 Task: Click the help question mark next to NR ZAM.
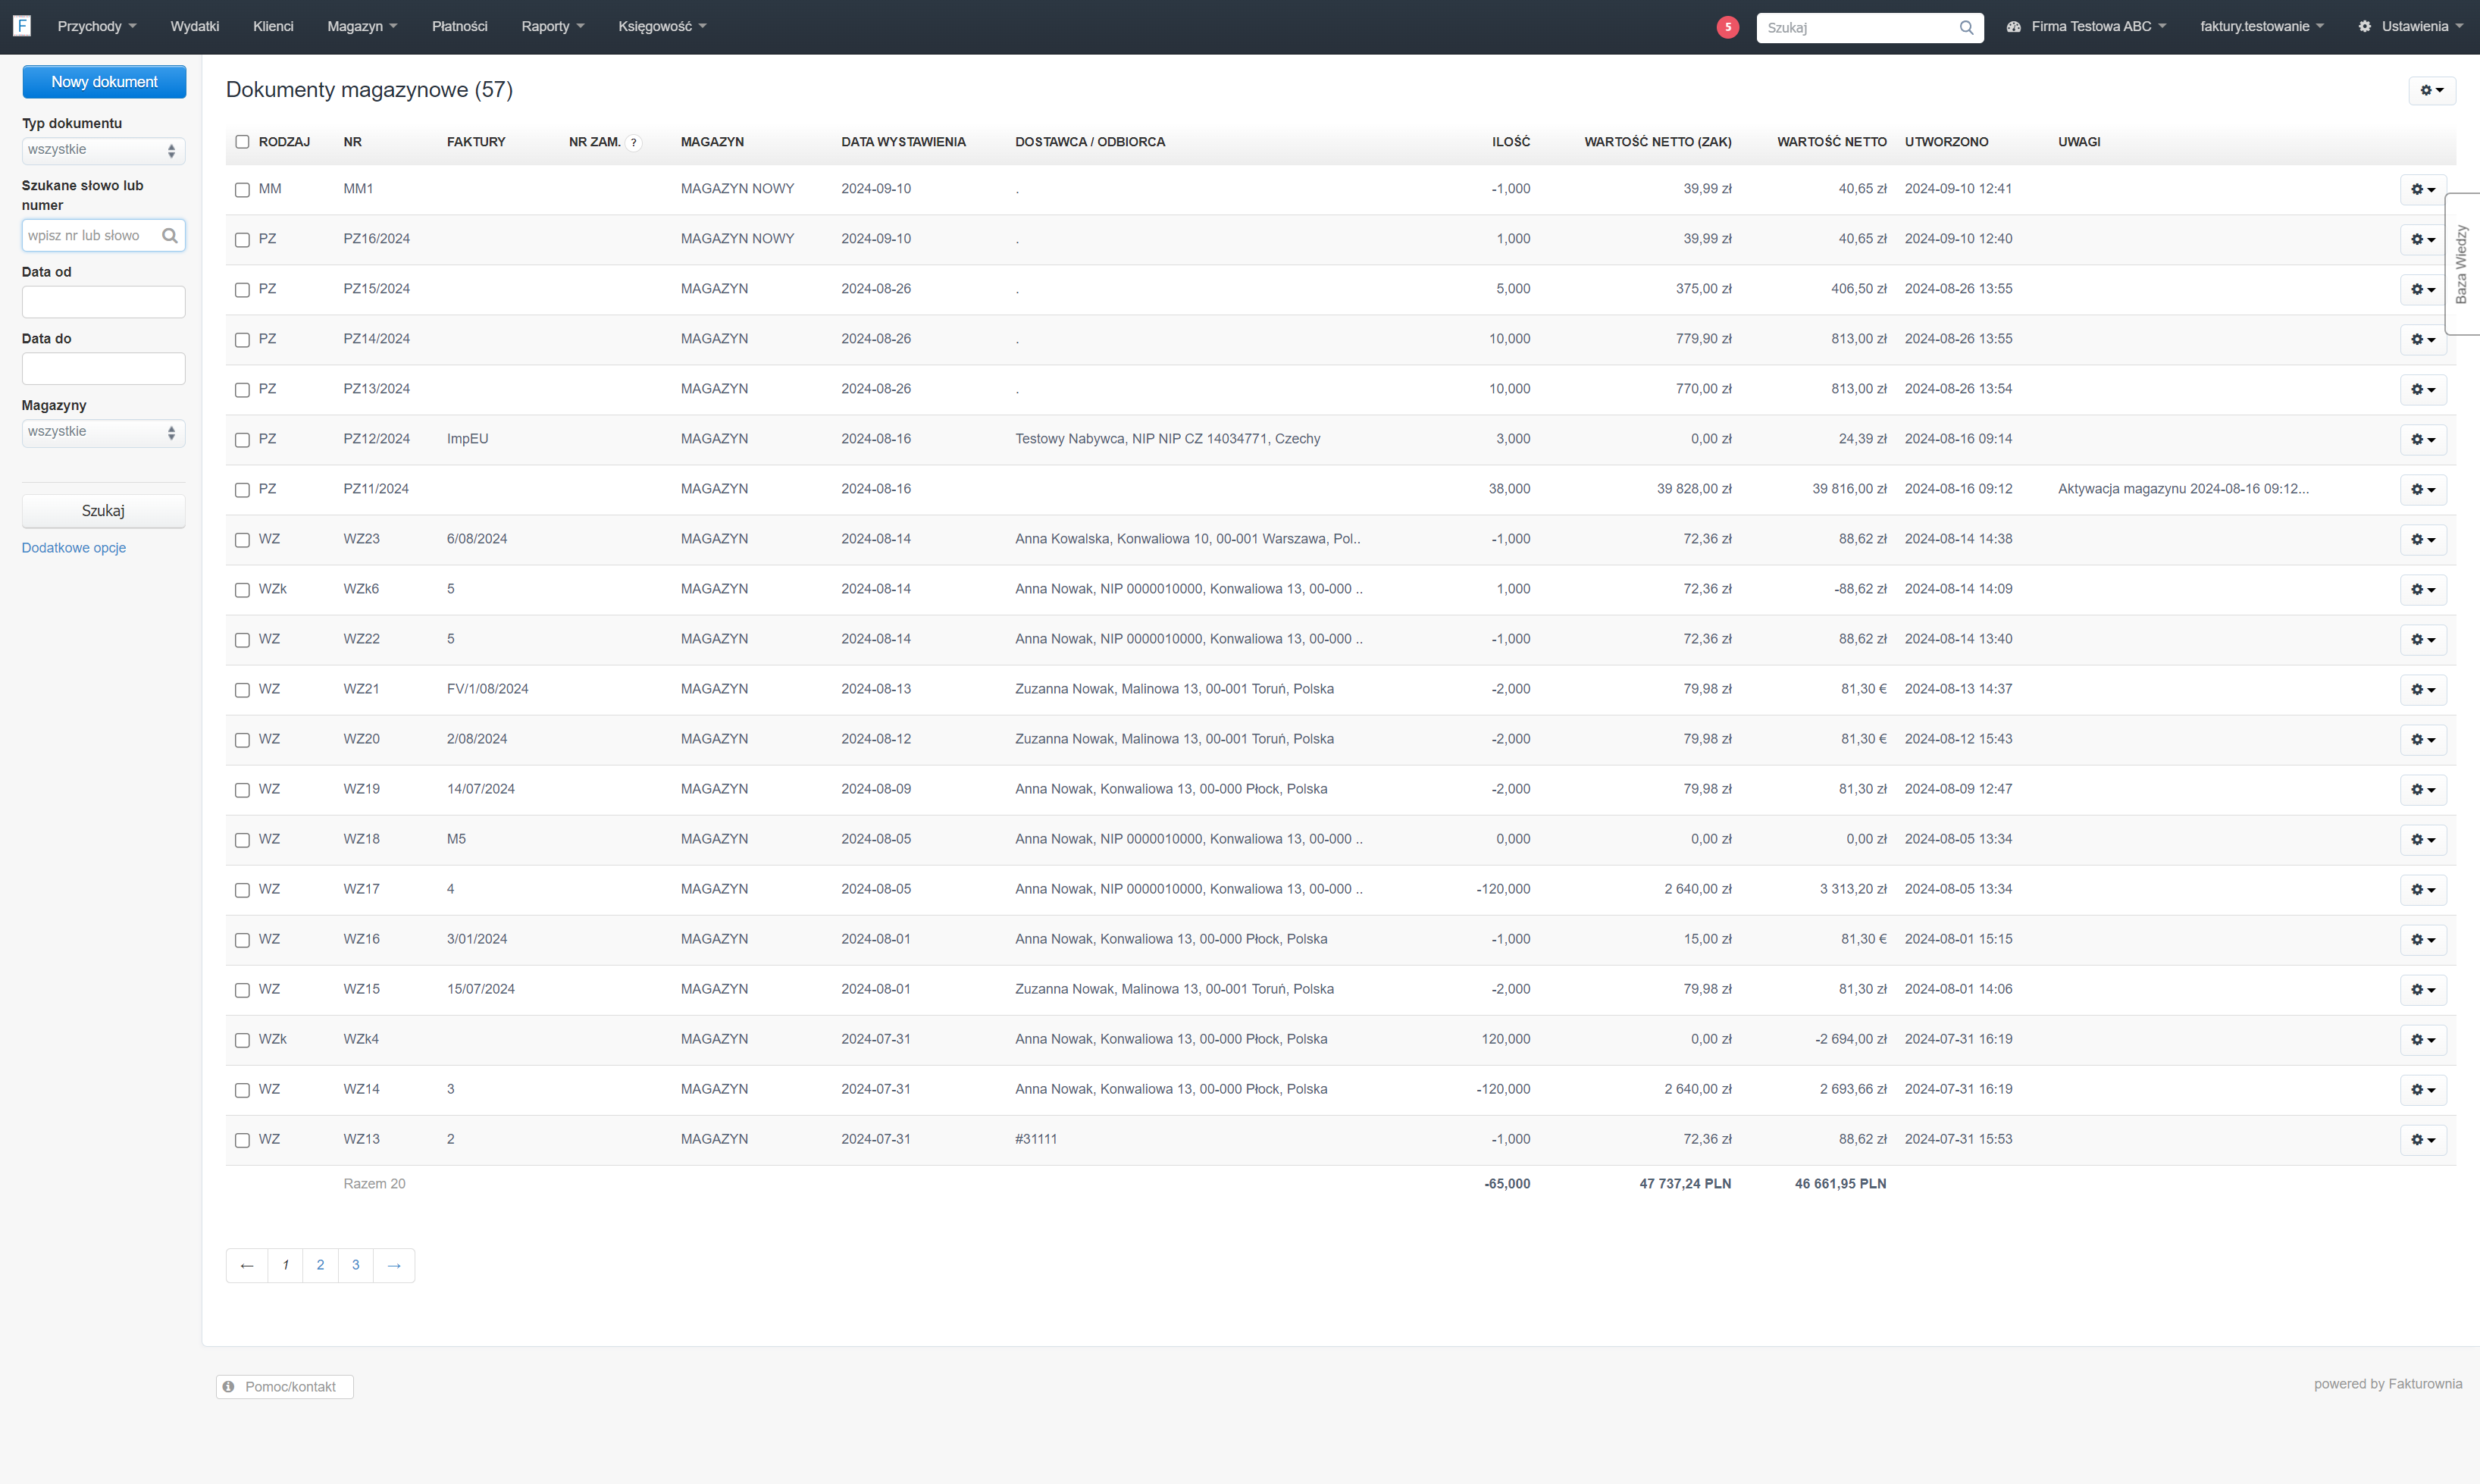[634, 142]
